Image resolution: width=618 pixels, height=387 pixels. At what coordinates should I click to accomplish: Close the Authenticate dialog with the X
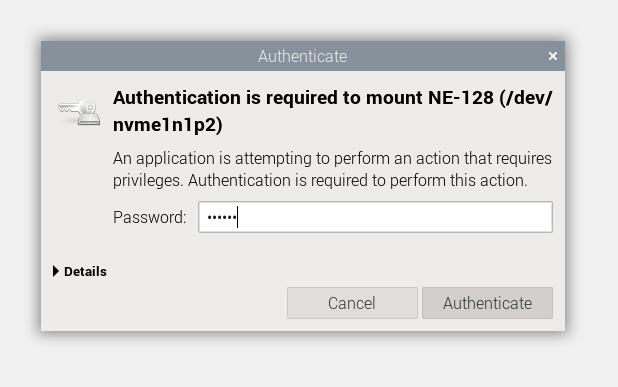(x=553, y=56)
